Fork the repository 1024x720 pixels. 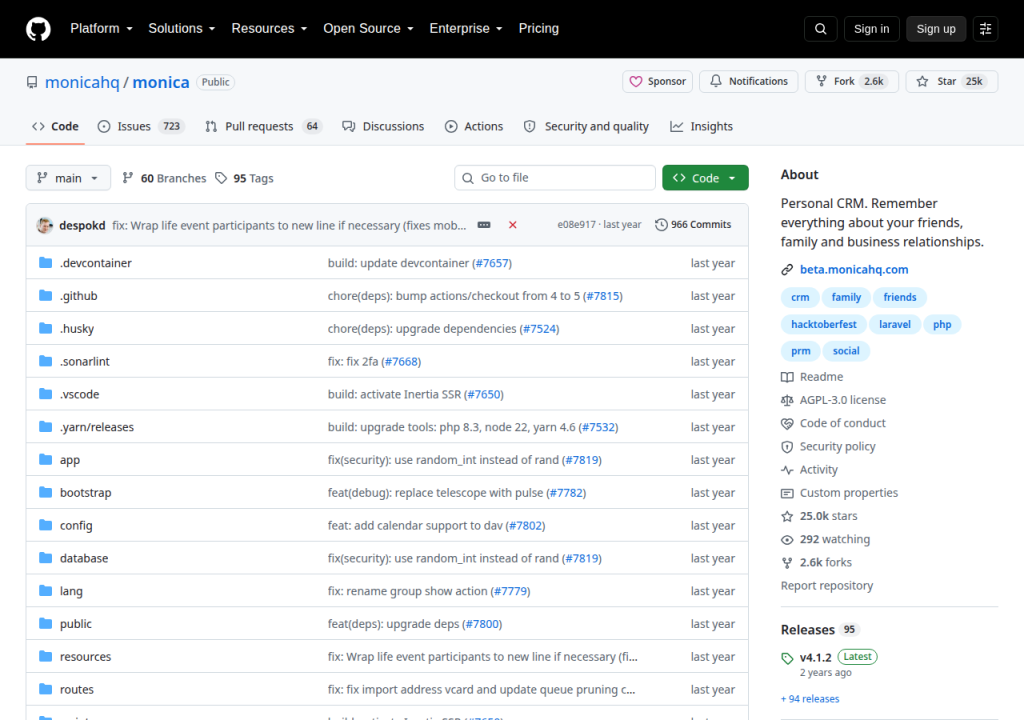tap(852, 82)
